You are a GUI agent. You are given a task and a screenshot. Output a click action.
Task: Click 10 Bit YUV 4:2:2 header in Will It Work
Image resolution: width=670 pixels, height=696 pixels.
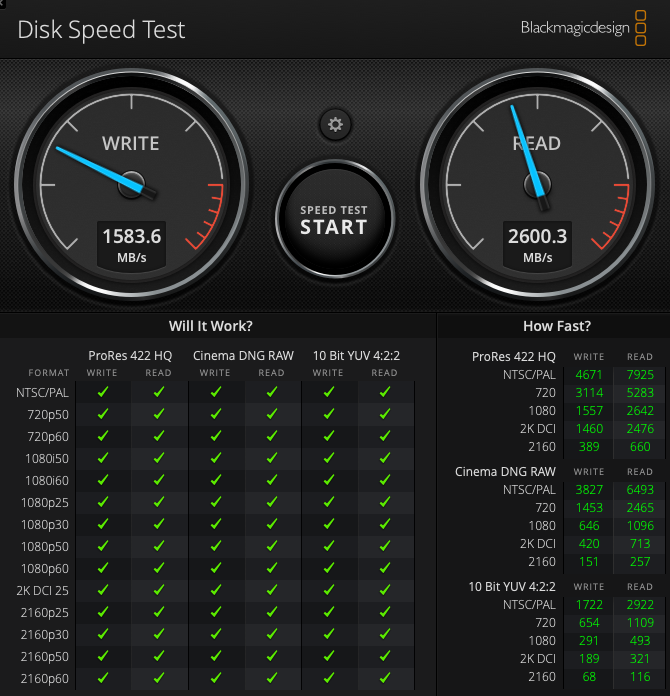tap(357, 356)
